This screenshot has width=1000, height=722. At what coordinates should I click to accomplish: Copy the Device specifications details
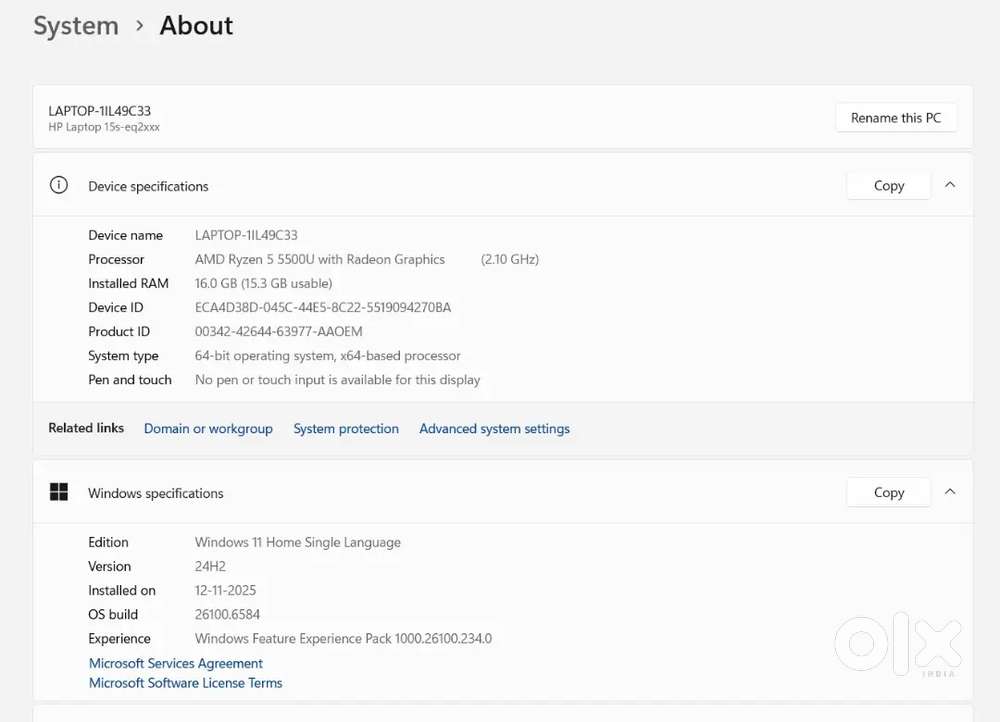point(888,186)
